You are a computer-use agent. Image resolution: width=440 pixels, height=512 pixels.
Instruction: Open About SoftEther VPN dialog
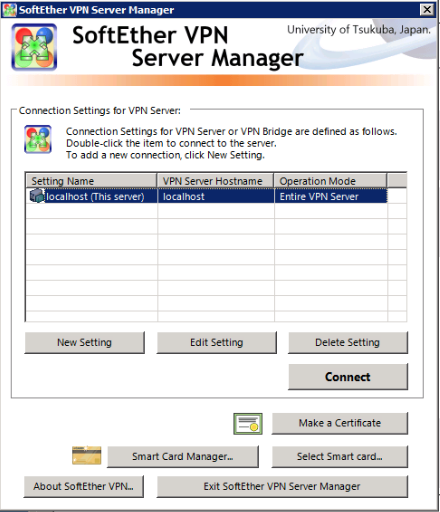pyautogui.click(x=84, y=486)
